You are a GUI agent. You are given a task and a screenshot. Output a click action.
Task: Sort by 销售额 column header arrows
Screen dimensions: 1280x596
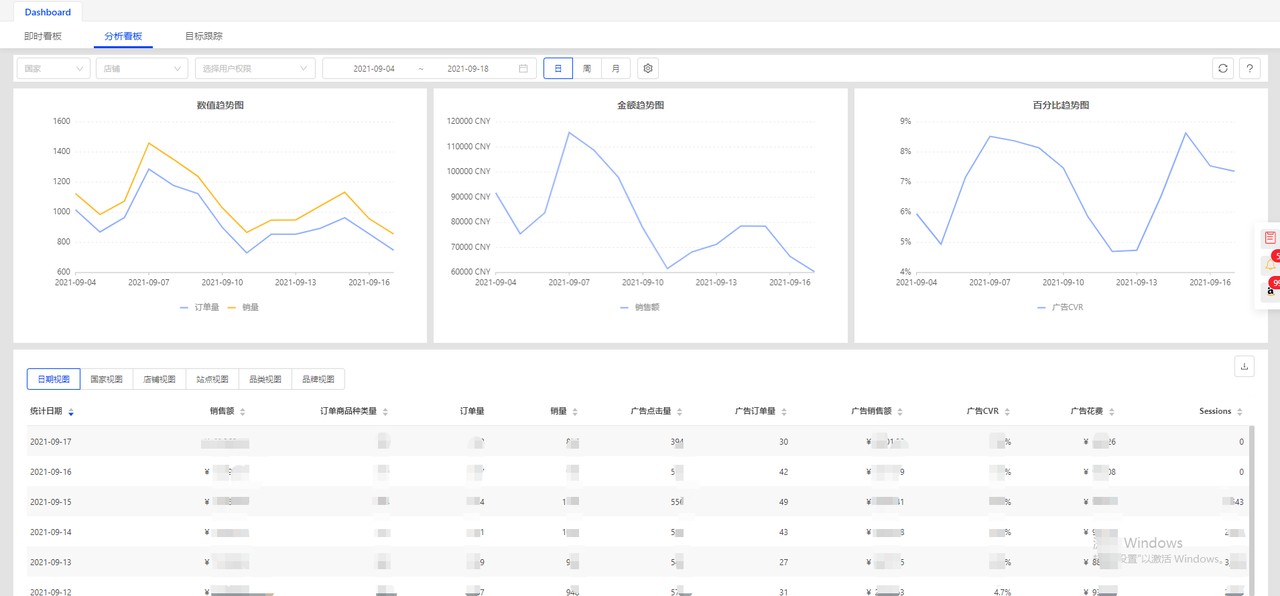242,411
